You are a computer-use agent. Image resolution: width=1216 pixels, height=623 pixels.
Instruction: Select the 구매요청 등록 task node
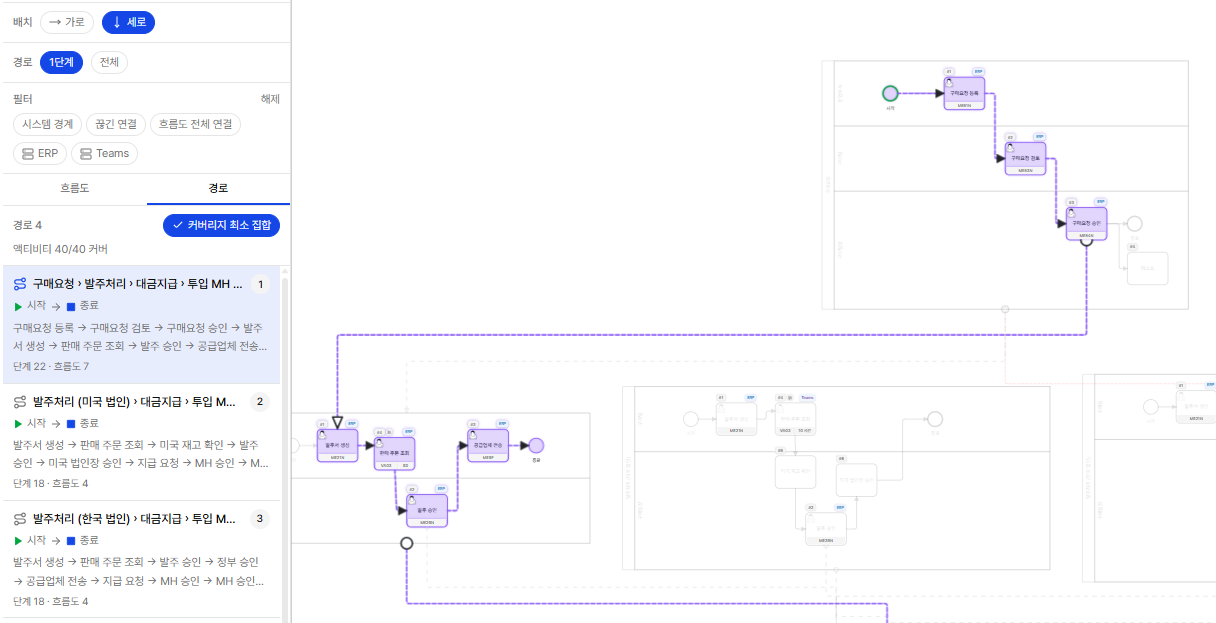pyautogui.click(x=964, y=93)
